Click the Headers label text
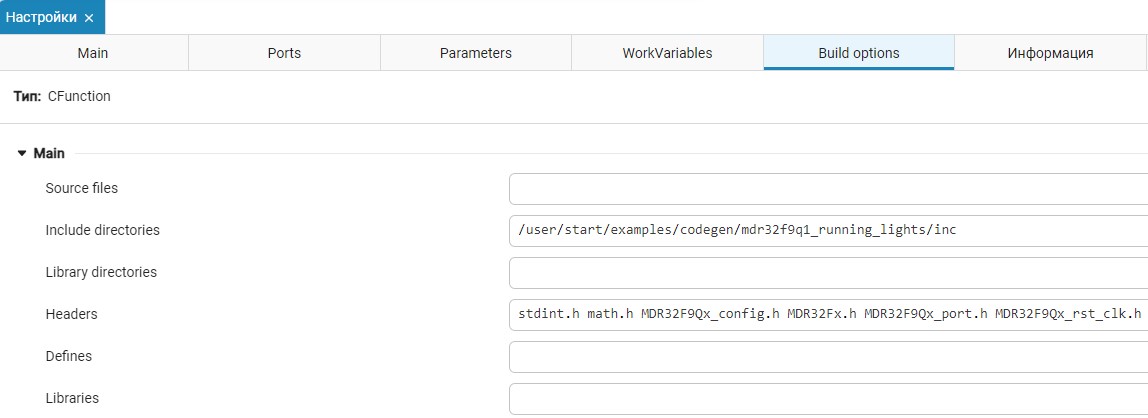Screen dimensions: 1148x418 tap(71, 314)
